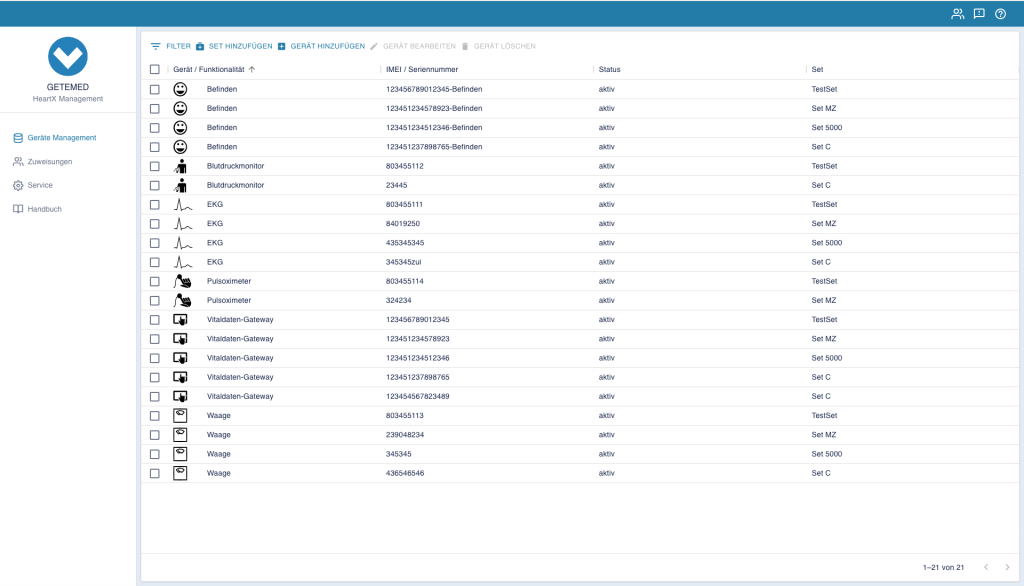Click the help question mark icon
This screenshot has height=586, width=1024.
point(1000,14)
